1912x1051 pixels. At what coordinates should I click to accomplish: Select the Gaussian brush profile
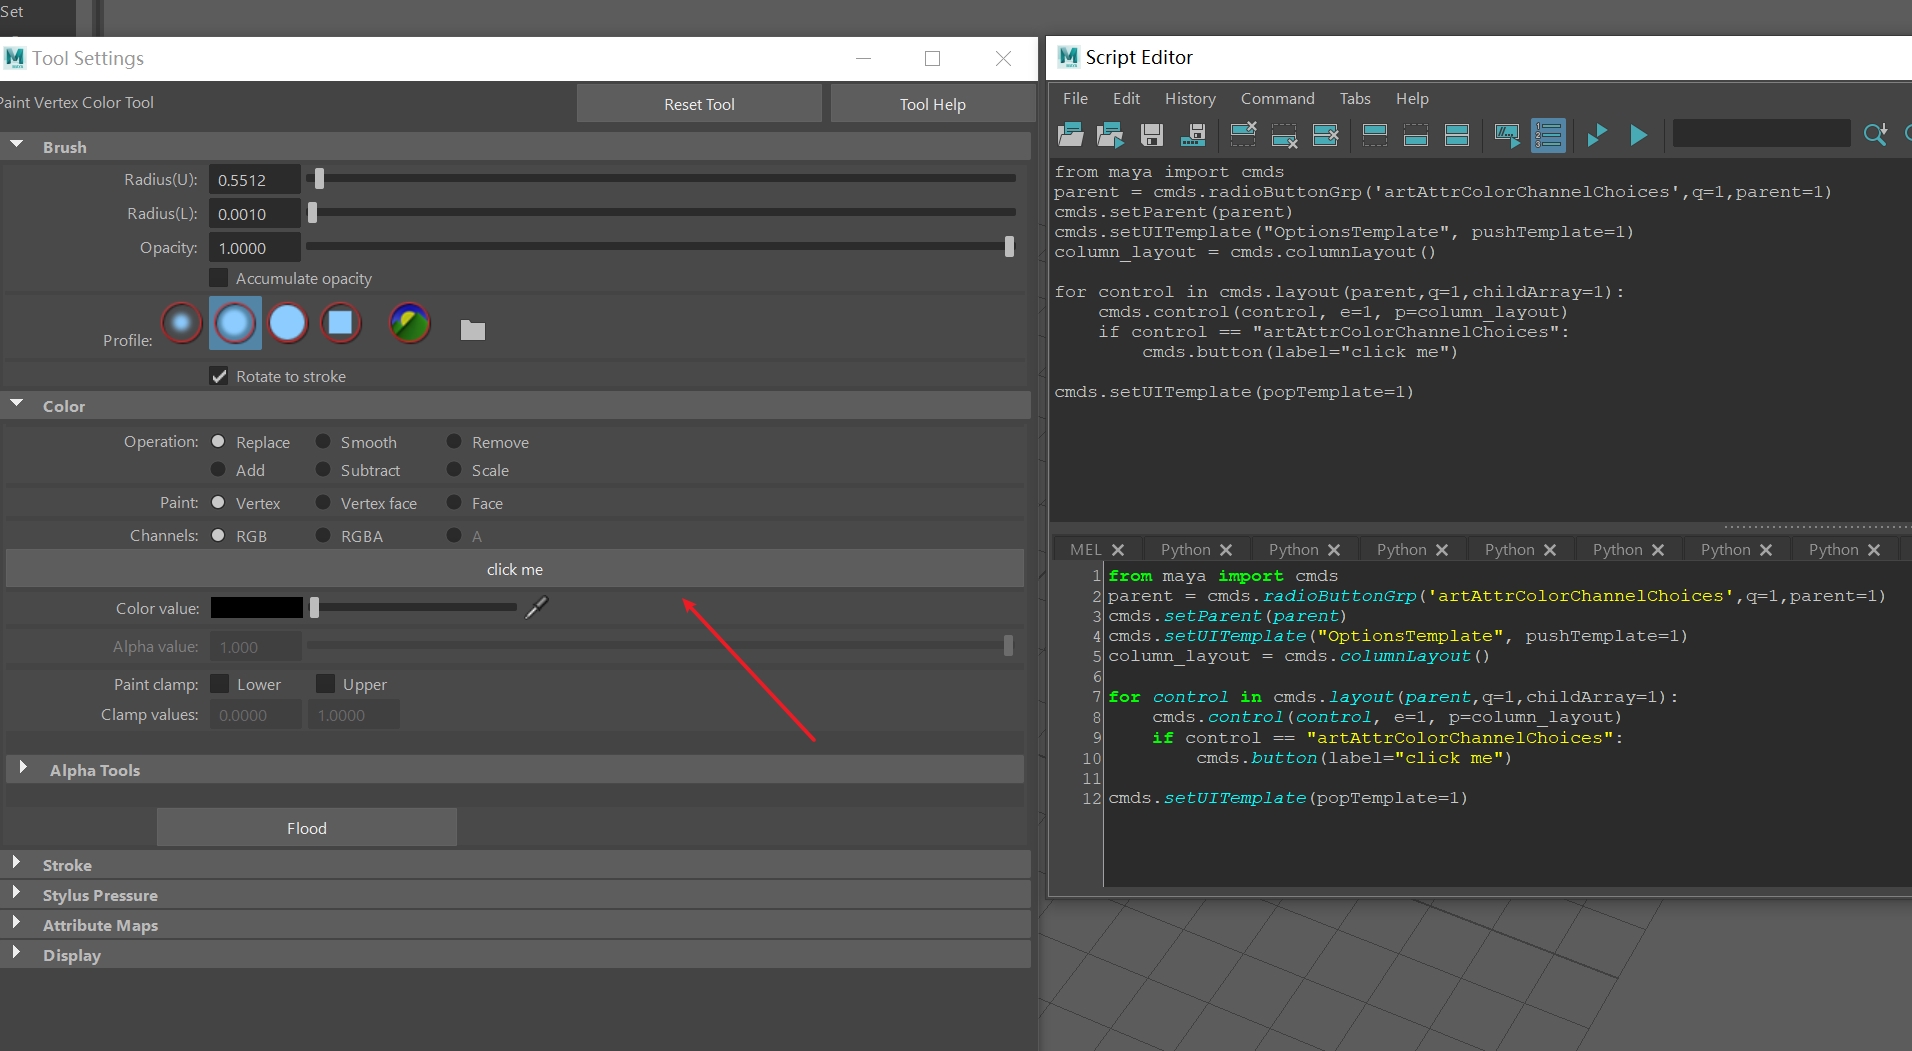pyautogui.click(x=182, y=323)
